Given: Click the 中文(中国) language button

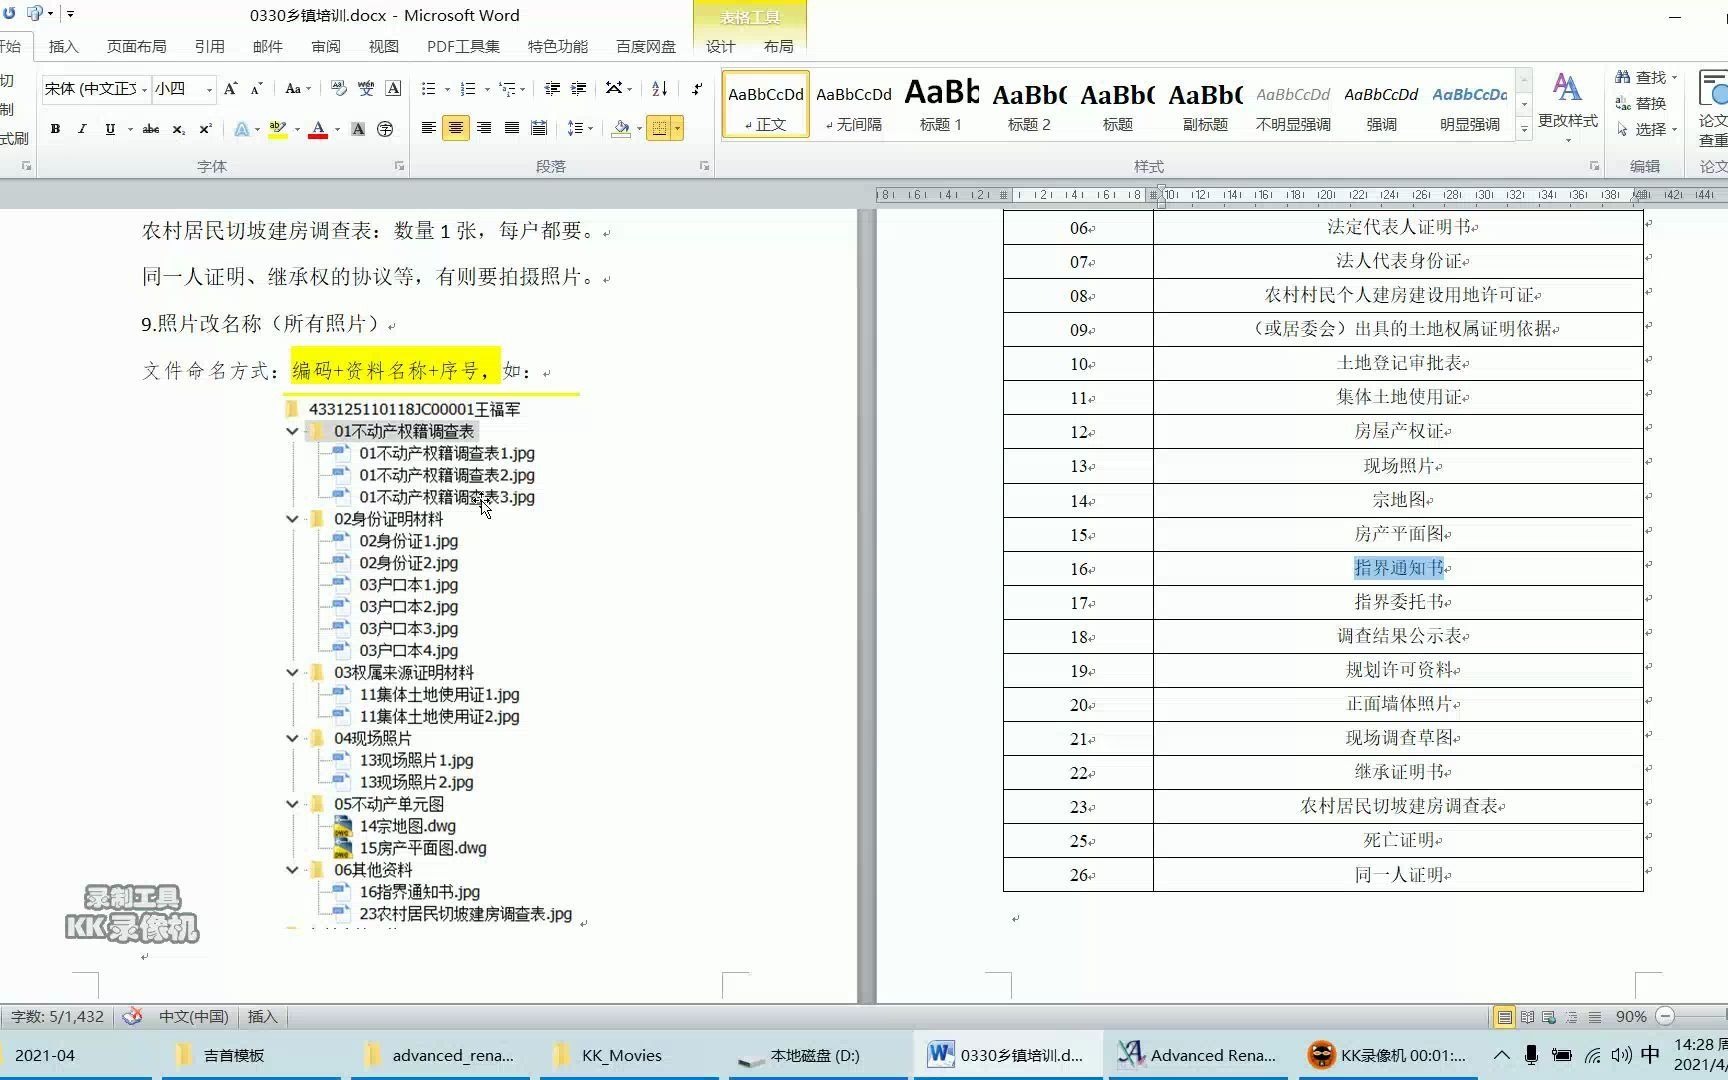Looking at the screenshot, I should pos(193,1017).
